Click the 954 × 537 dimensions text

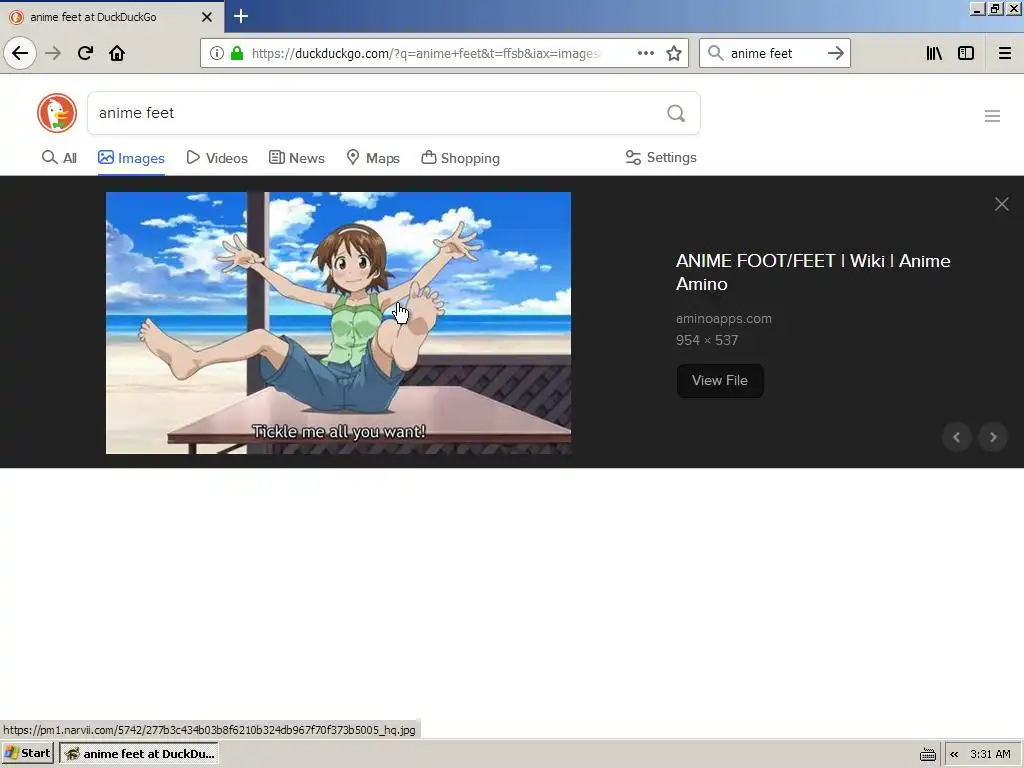tap(707, 340)
